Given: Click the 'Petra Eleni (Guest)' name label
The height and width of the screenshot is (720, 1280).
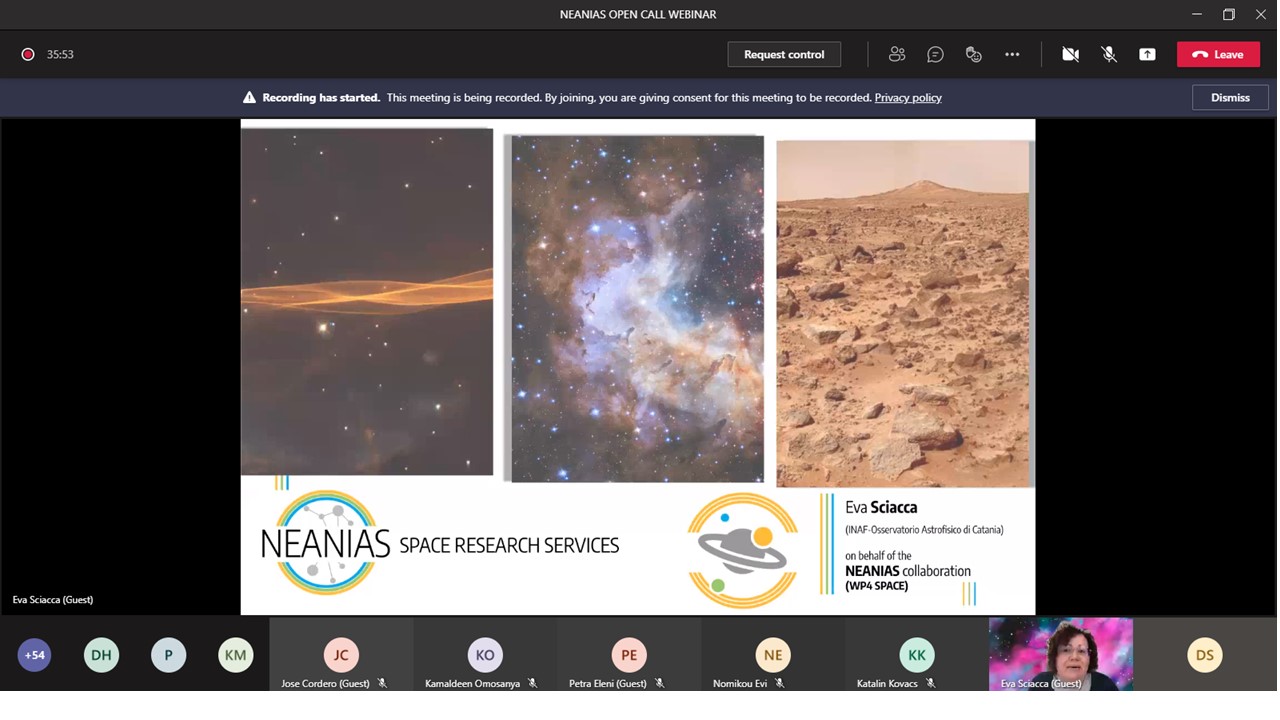Looking at the screenshot, I should [x=608, y=684].
